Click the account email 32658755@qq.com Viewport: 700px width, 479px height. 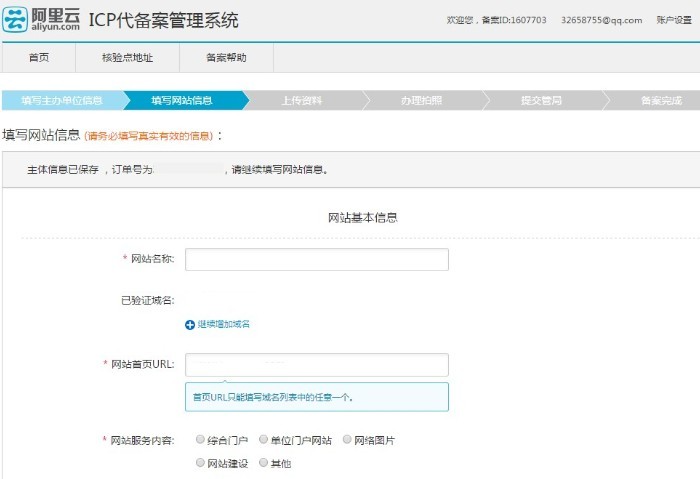pos(601,20)
